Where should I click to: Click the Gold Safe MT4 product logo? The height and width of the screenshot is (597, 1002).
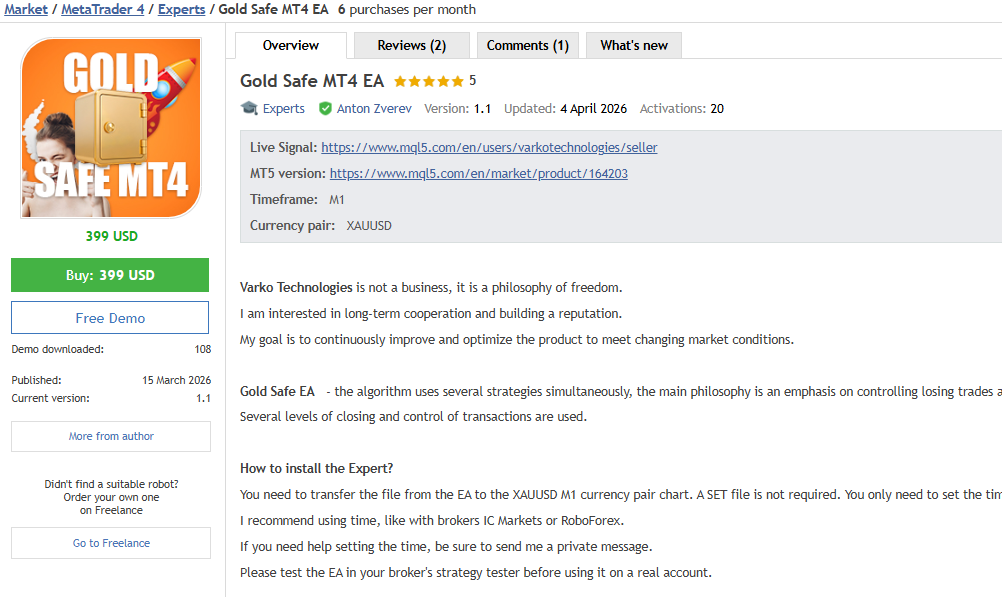[x=111, y=128]
